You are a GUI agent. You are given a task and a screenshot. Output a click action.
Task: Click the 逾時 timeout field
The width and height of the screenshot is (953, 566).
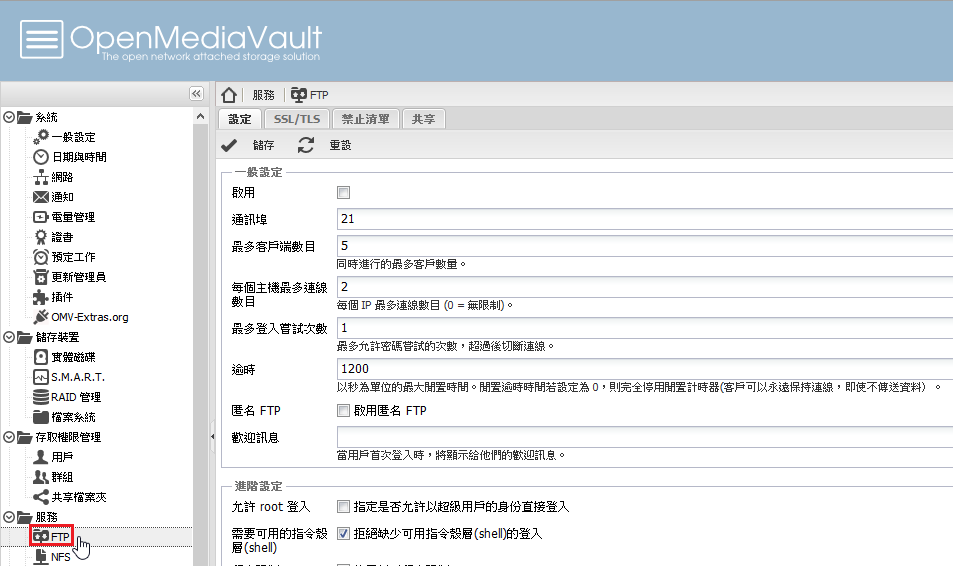[645, 368]
